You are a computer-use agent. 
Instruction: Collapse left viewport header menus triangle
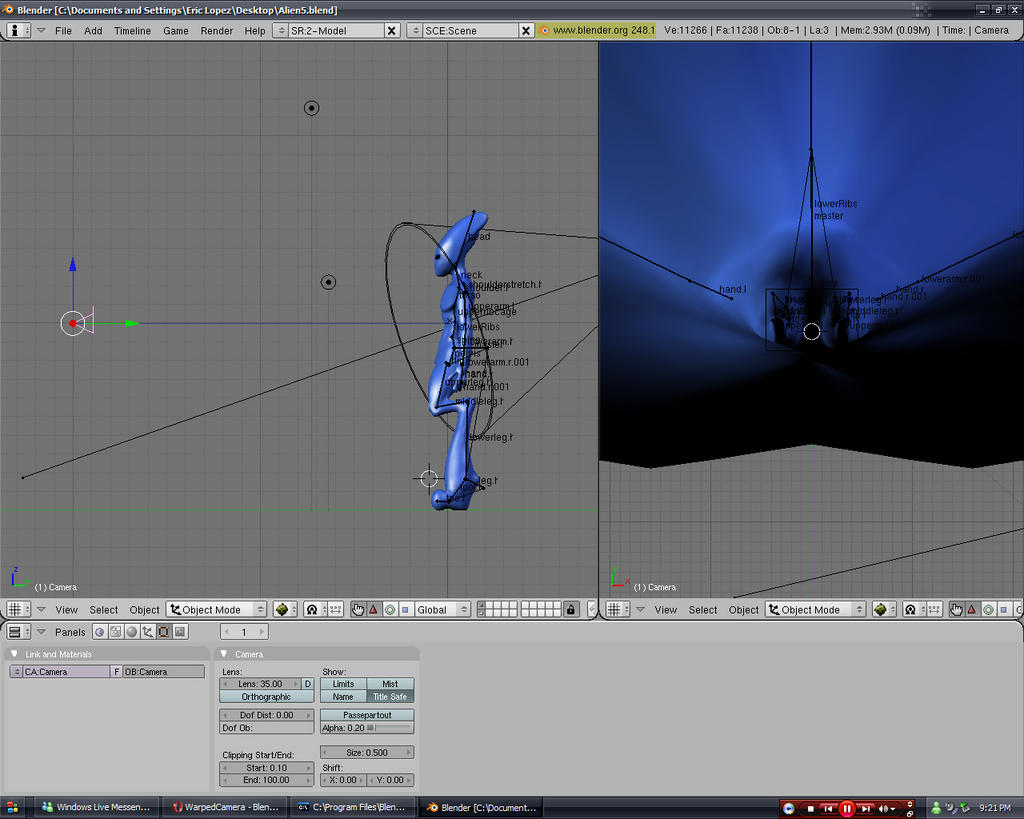[x=41, y=609]
